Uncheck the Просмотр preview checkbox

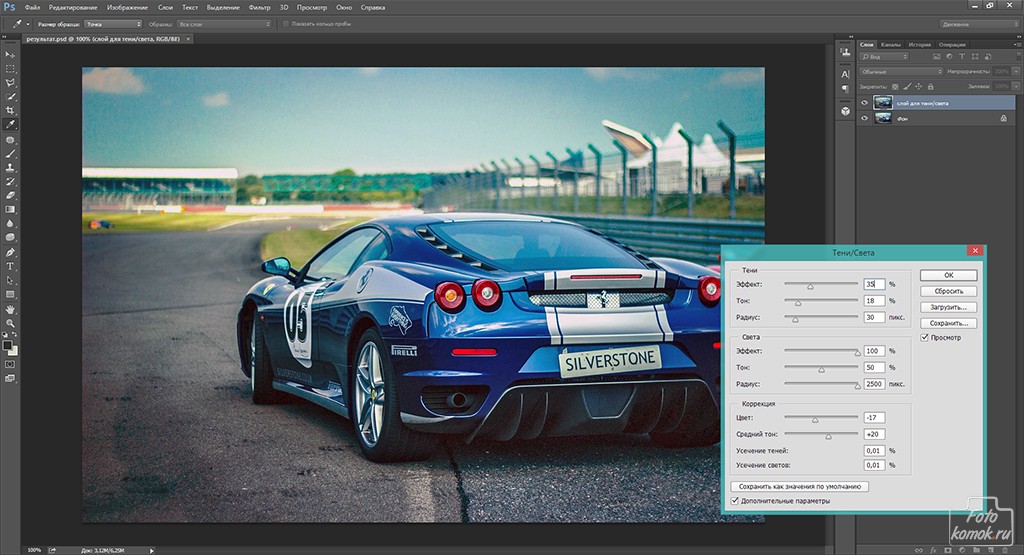[x=925, y=338]
